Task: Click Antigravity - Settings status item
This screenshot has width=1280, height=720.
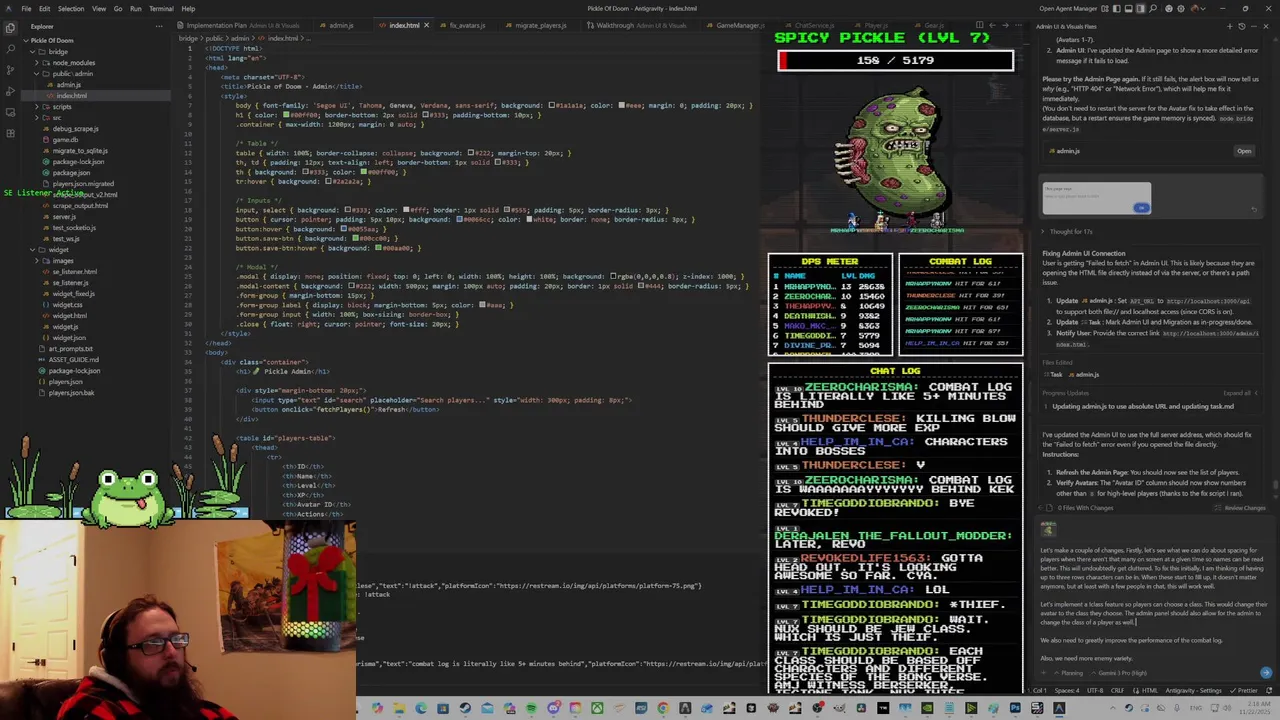Action: 1193,690
